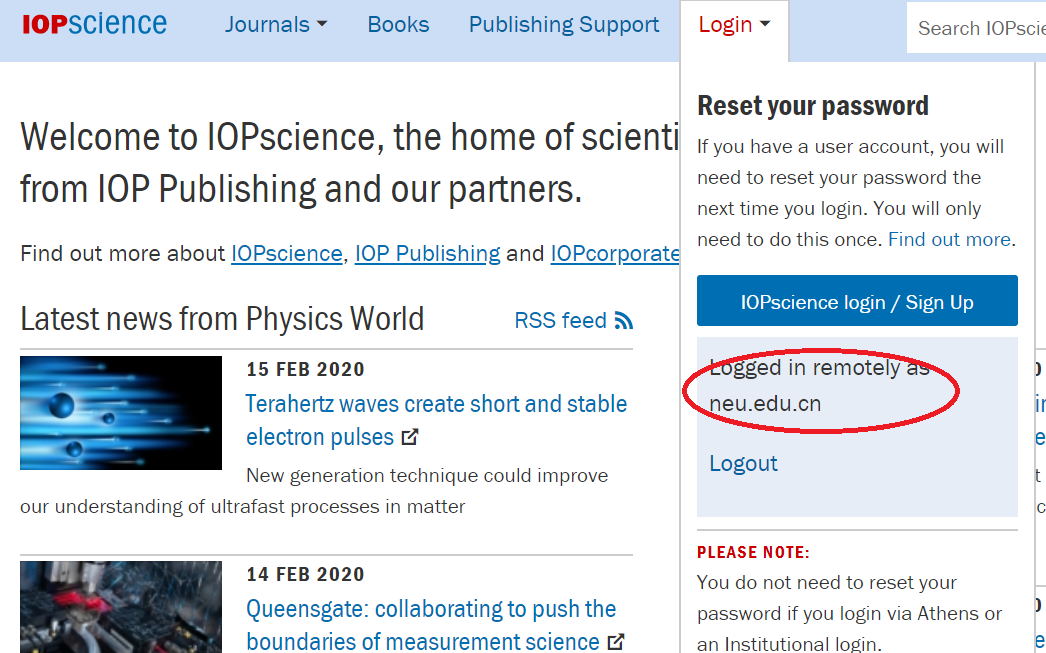Click the RSS feed icon
Image resolution: width=1046 pixels, height=653 pixels.
click(624, 321)
